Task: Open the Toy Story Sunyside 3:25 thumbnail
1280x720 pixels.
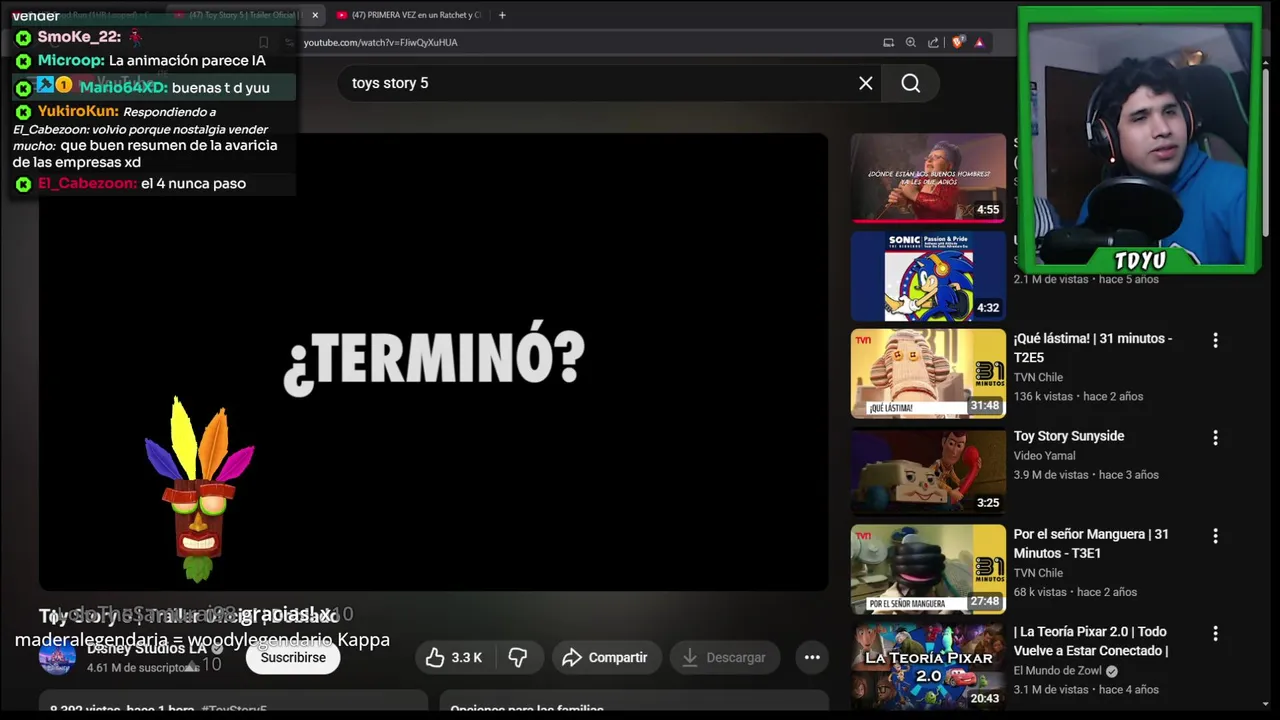Action: point(928,471)
